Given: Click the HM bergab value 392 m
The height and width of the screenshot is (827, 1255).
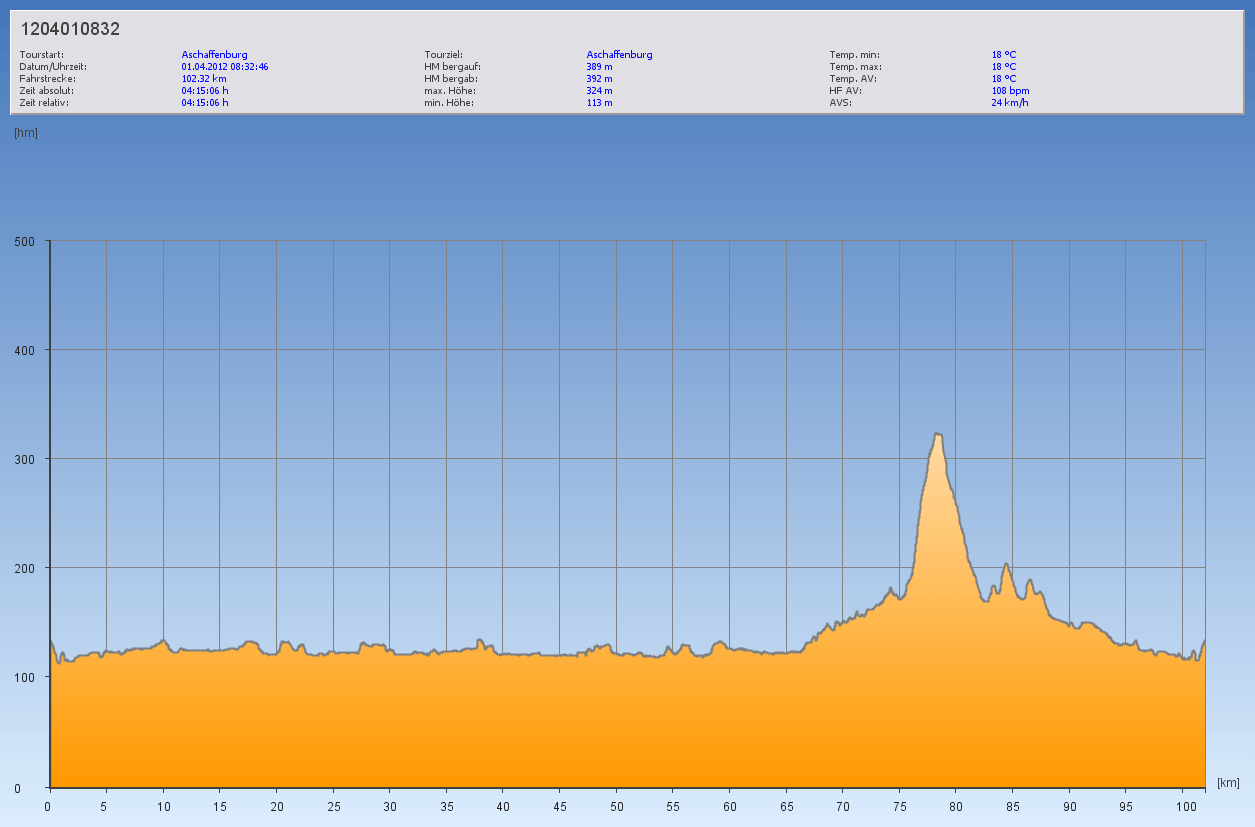Looking at the screenshot, I should pos(599,79).
